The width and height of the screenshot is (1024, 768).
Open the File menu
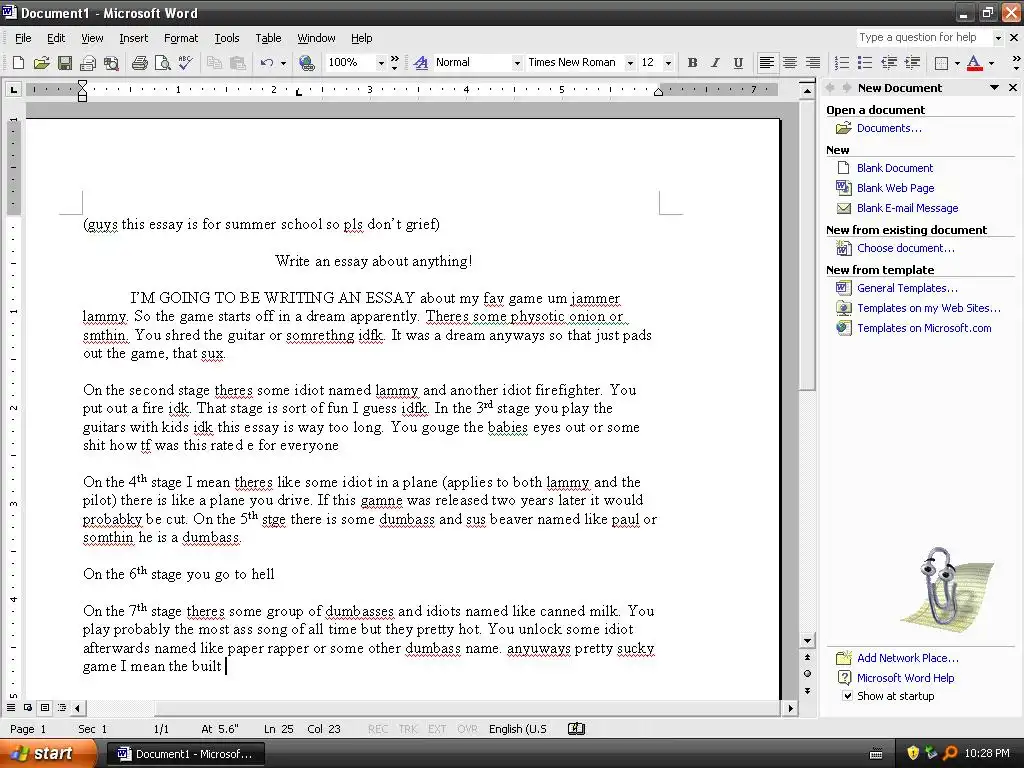coord(23,38)
